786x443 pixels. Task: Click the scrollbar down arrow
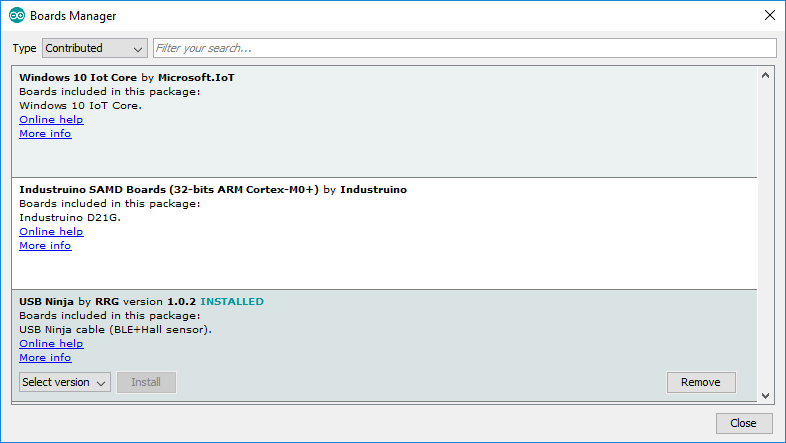coord(765,395)
